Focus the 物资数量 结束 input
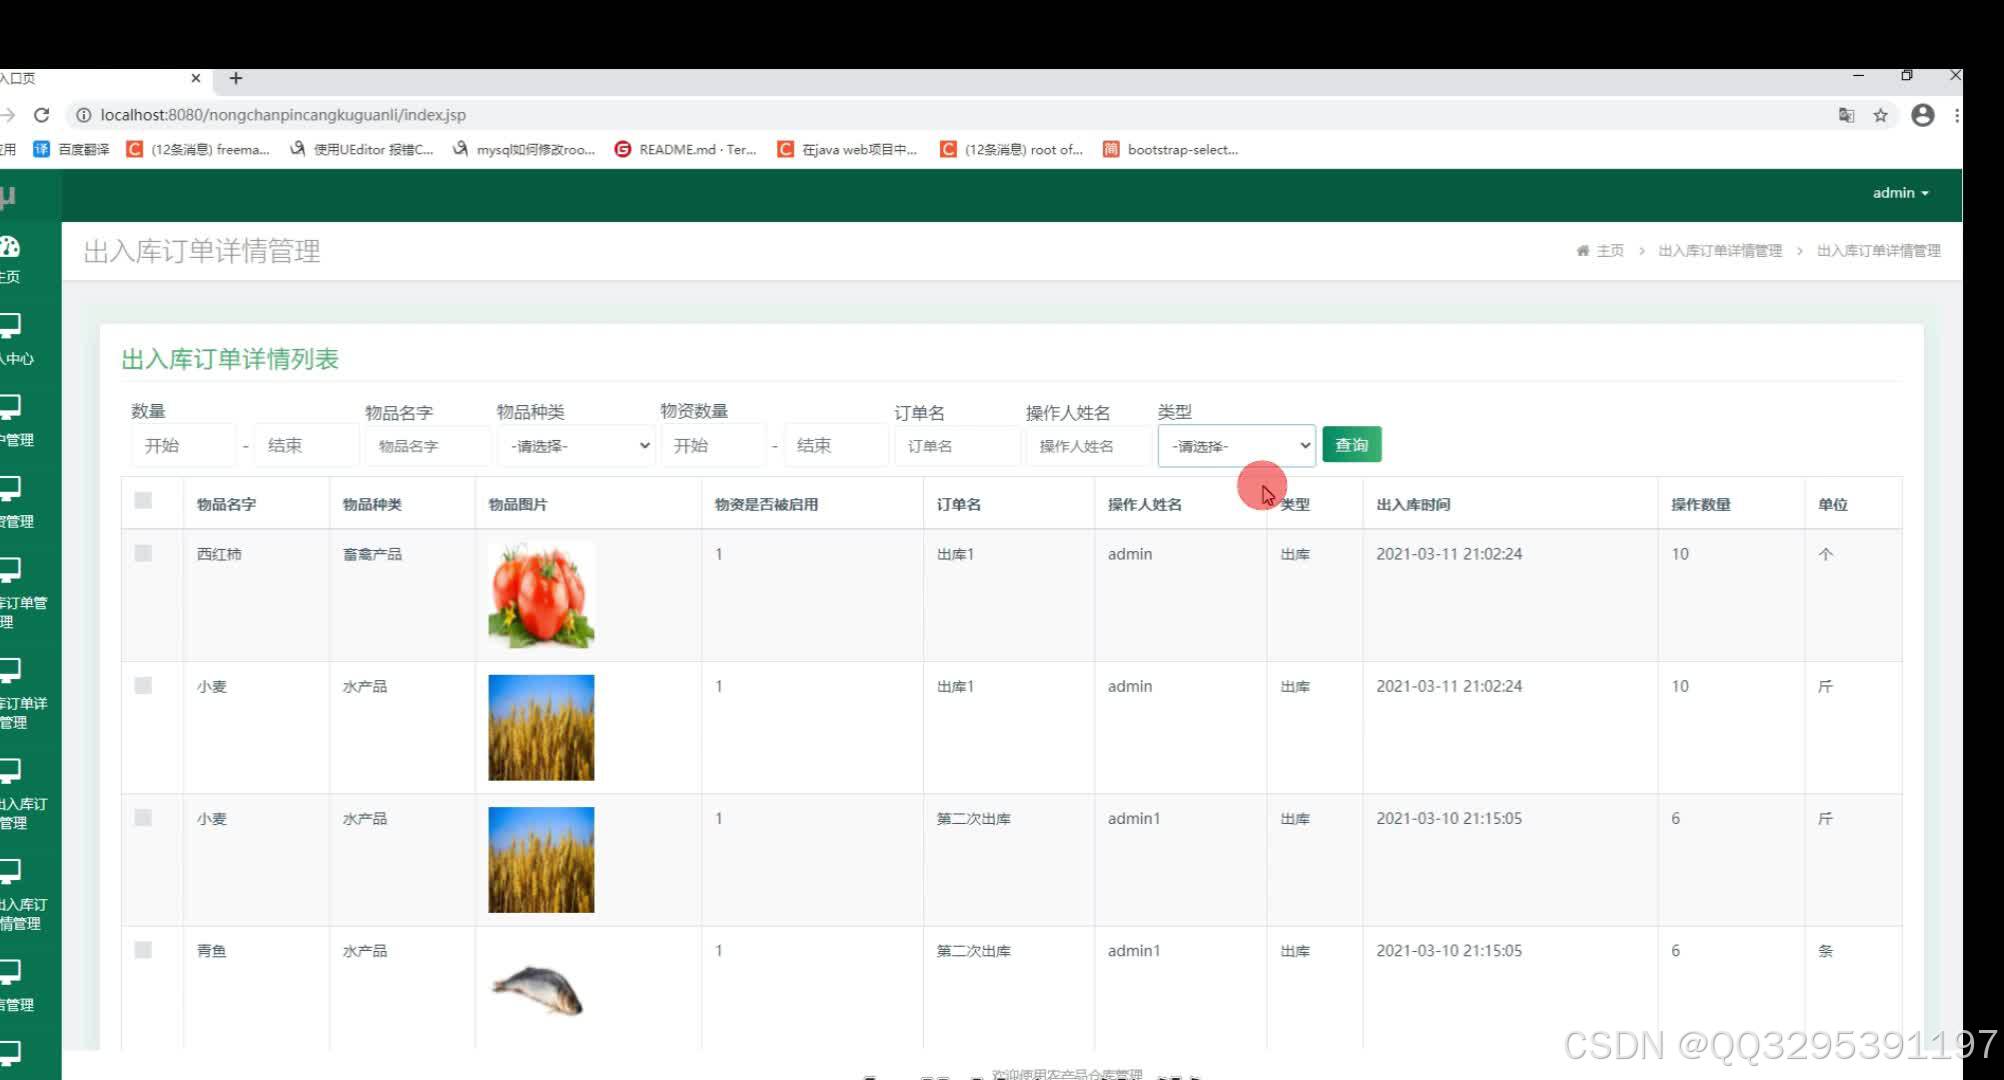Image resolution: width=2004 pixels, height=1080 pixels. pyautogui.click(x=835, y=446)
